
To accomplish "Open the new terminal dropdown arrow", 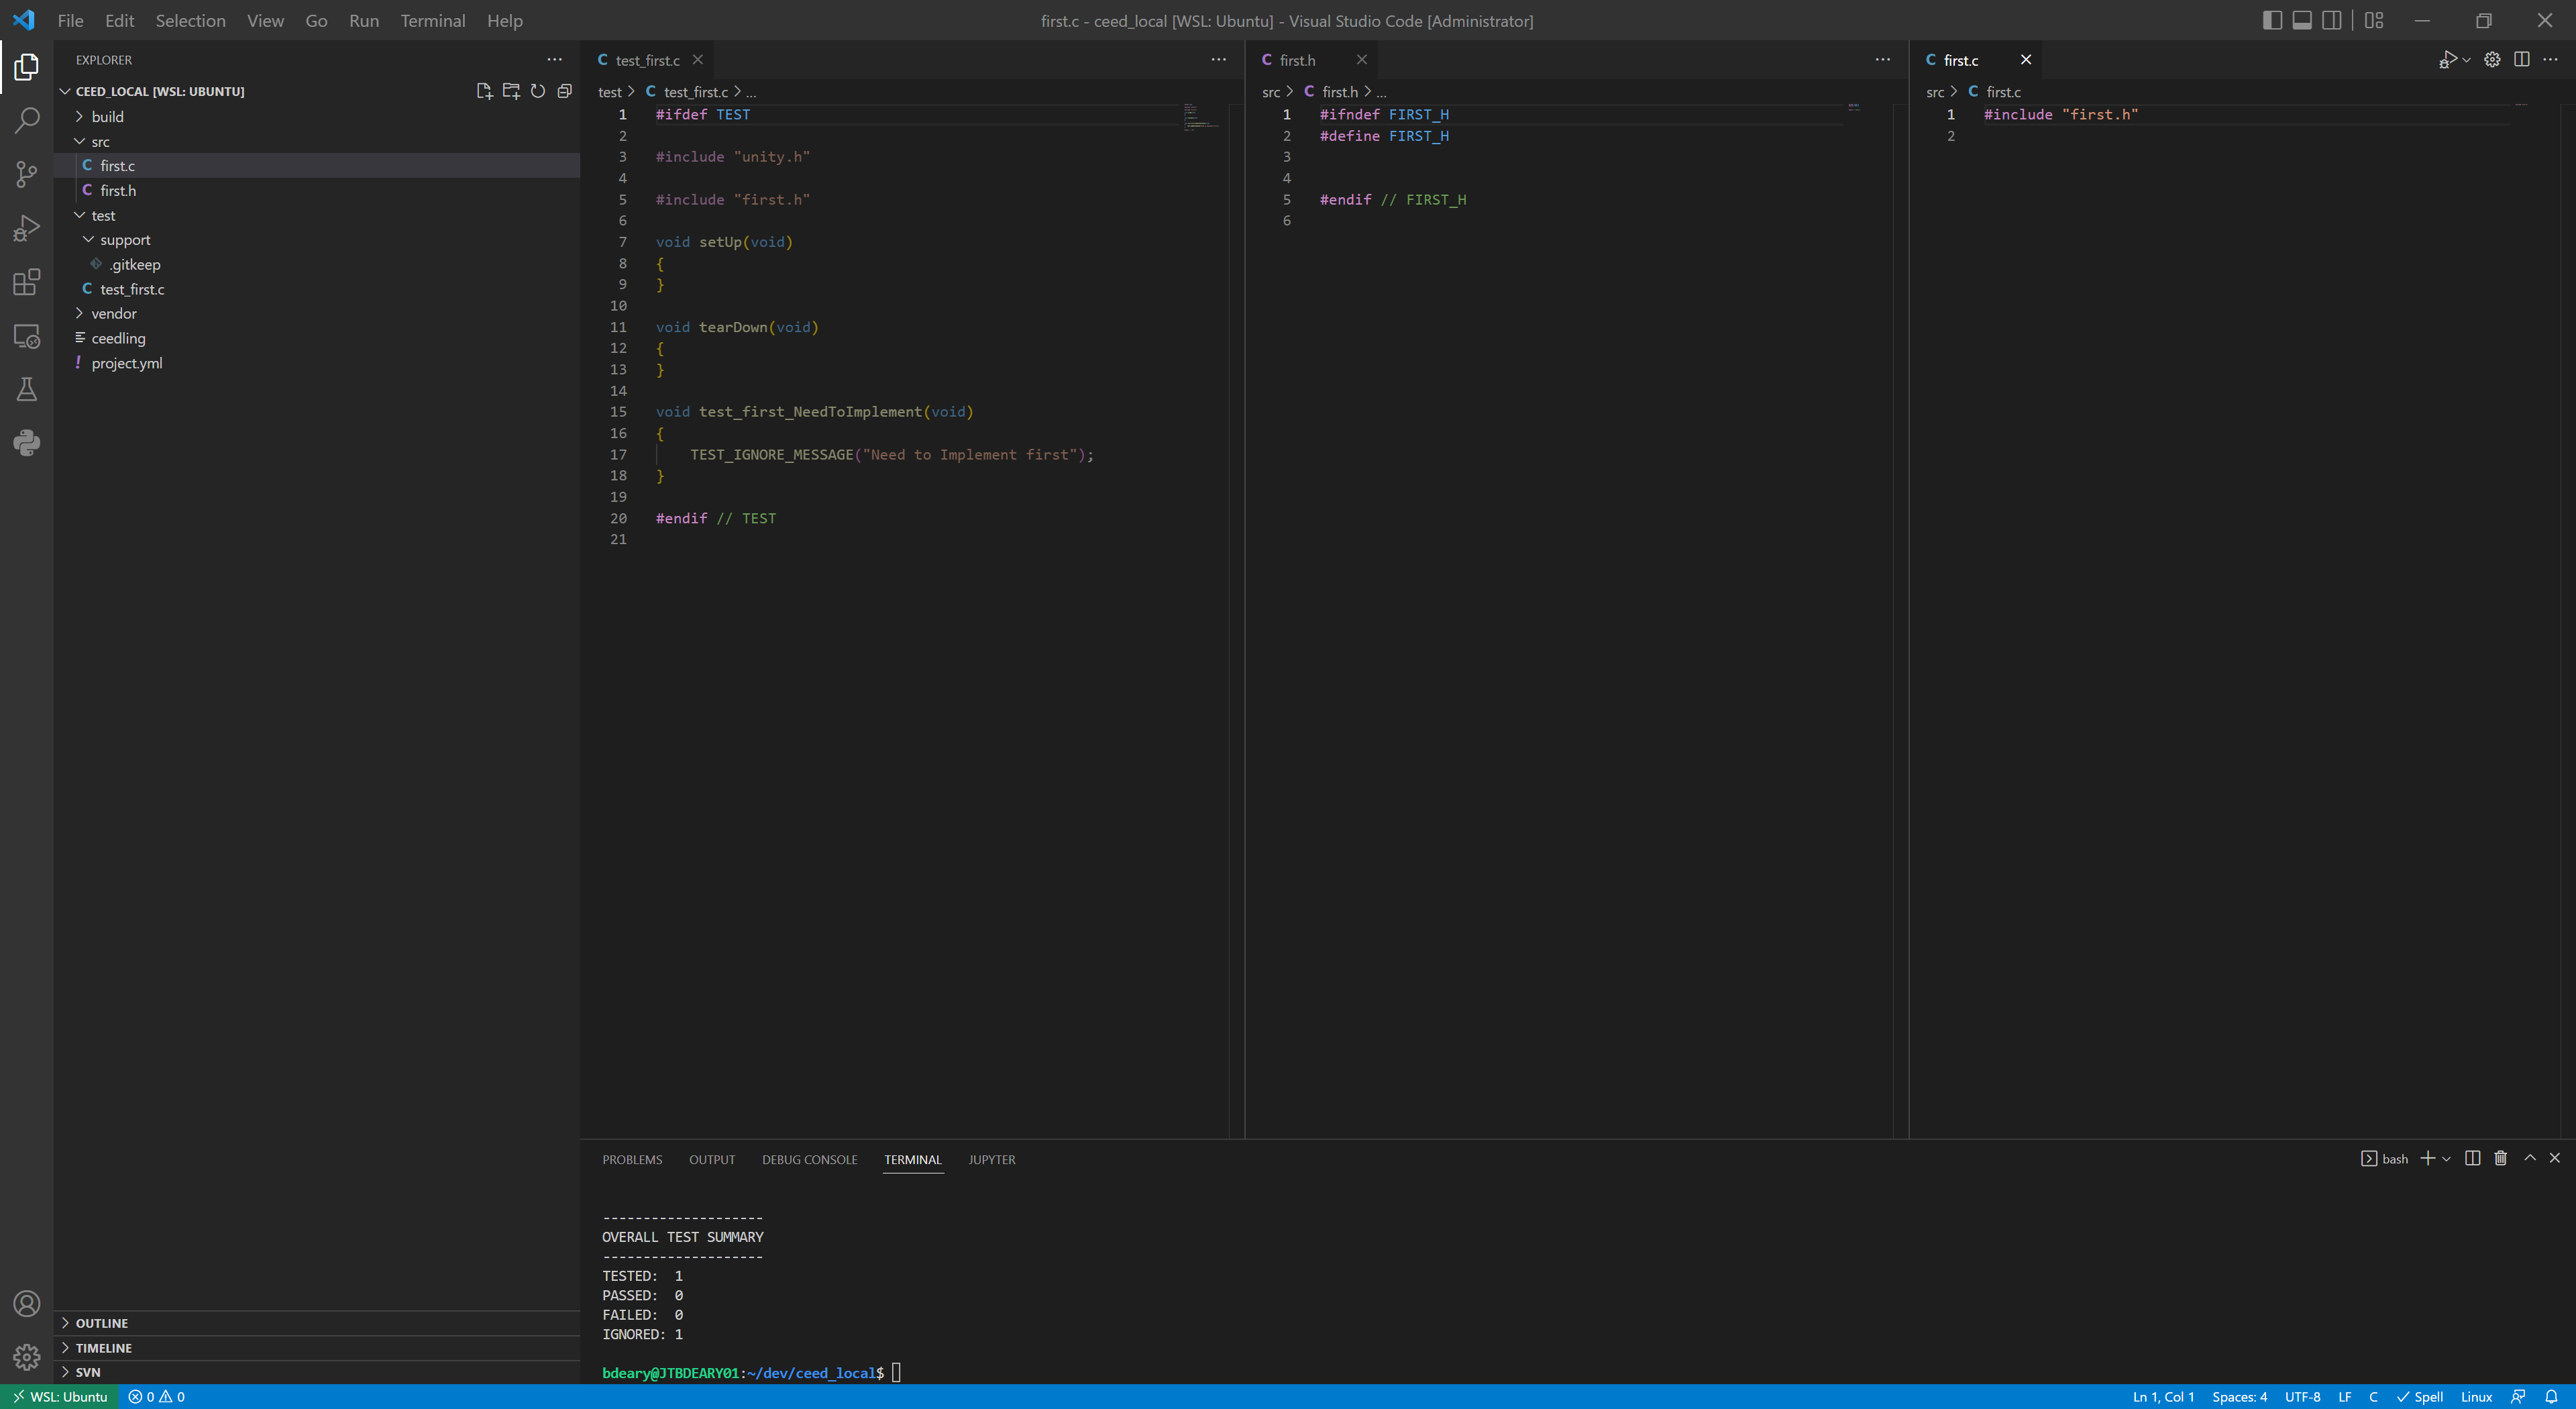I will (2446, 1159).
